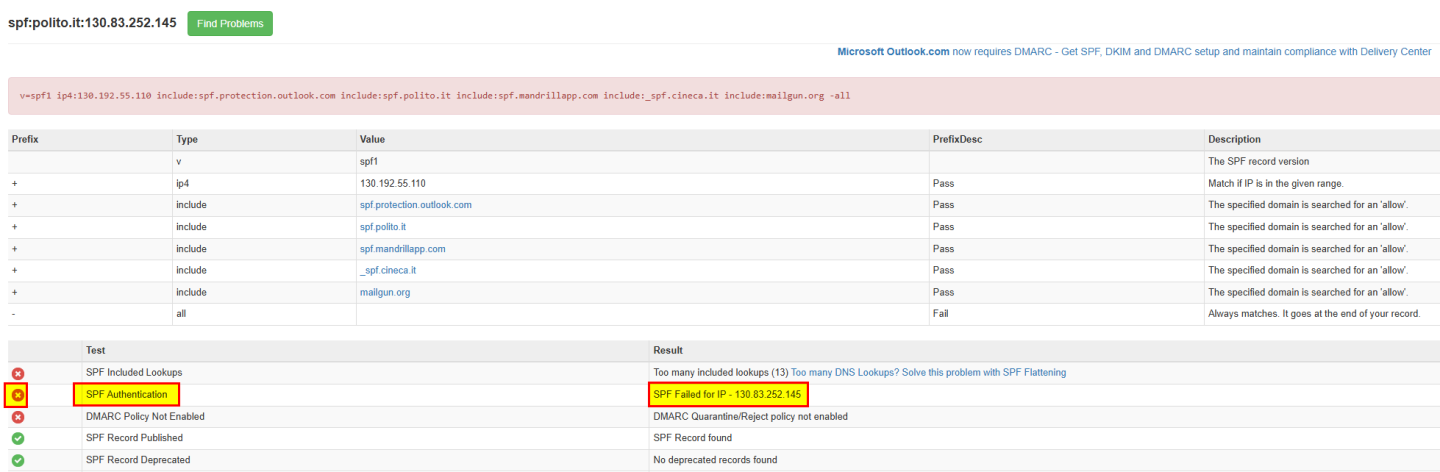
Task: Open the _spf.cineca.it link
Action: click(x=387, y=271)
